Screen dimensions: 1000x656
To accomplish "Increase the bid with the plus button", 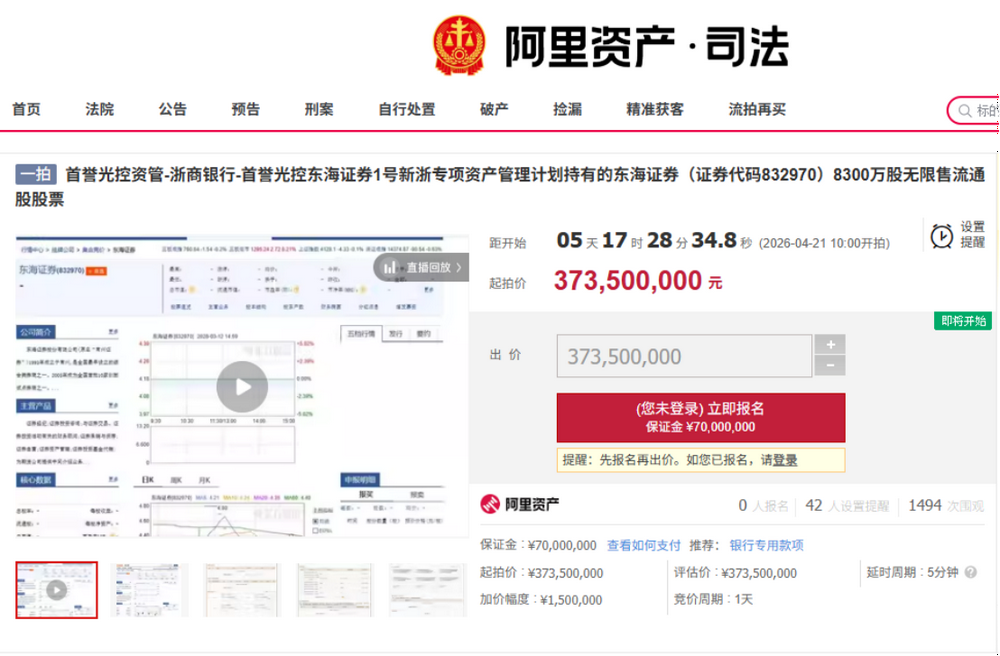I will (x=829, y=345).
